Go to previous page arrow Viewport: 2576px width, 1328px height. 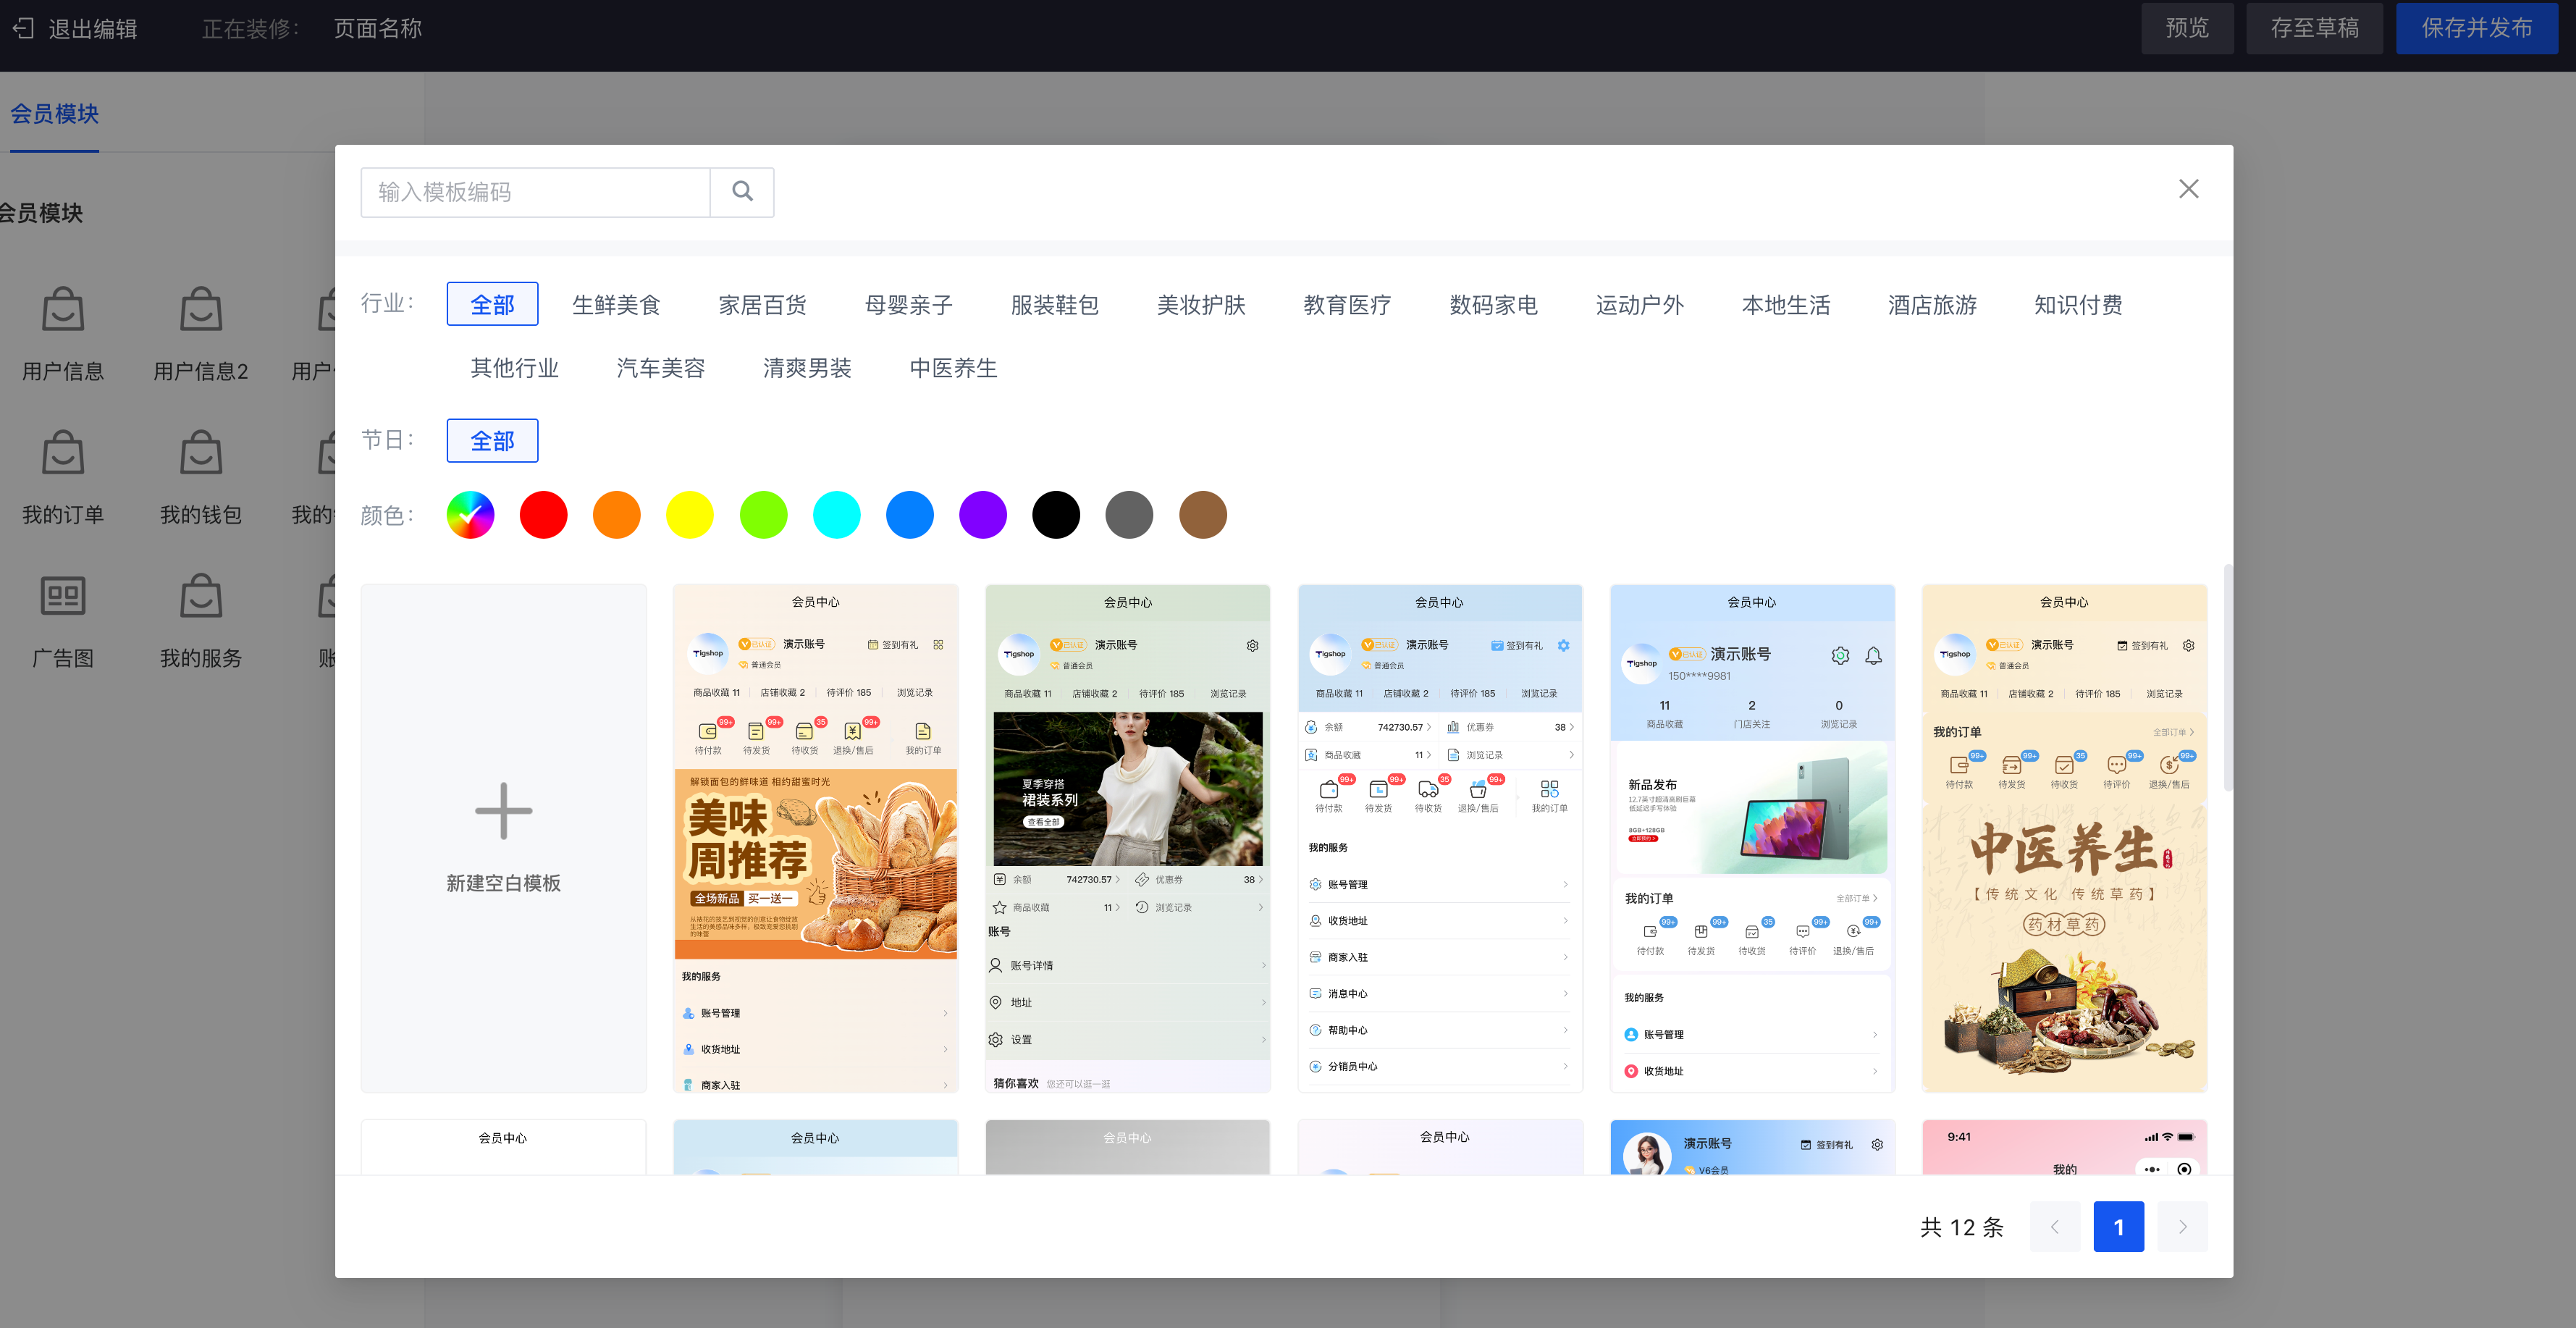click(x=2055, y=1226)
